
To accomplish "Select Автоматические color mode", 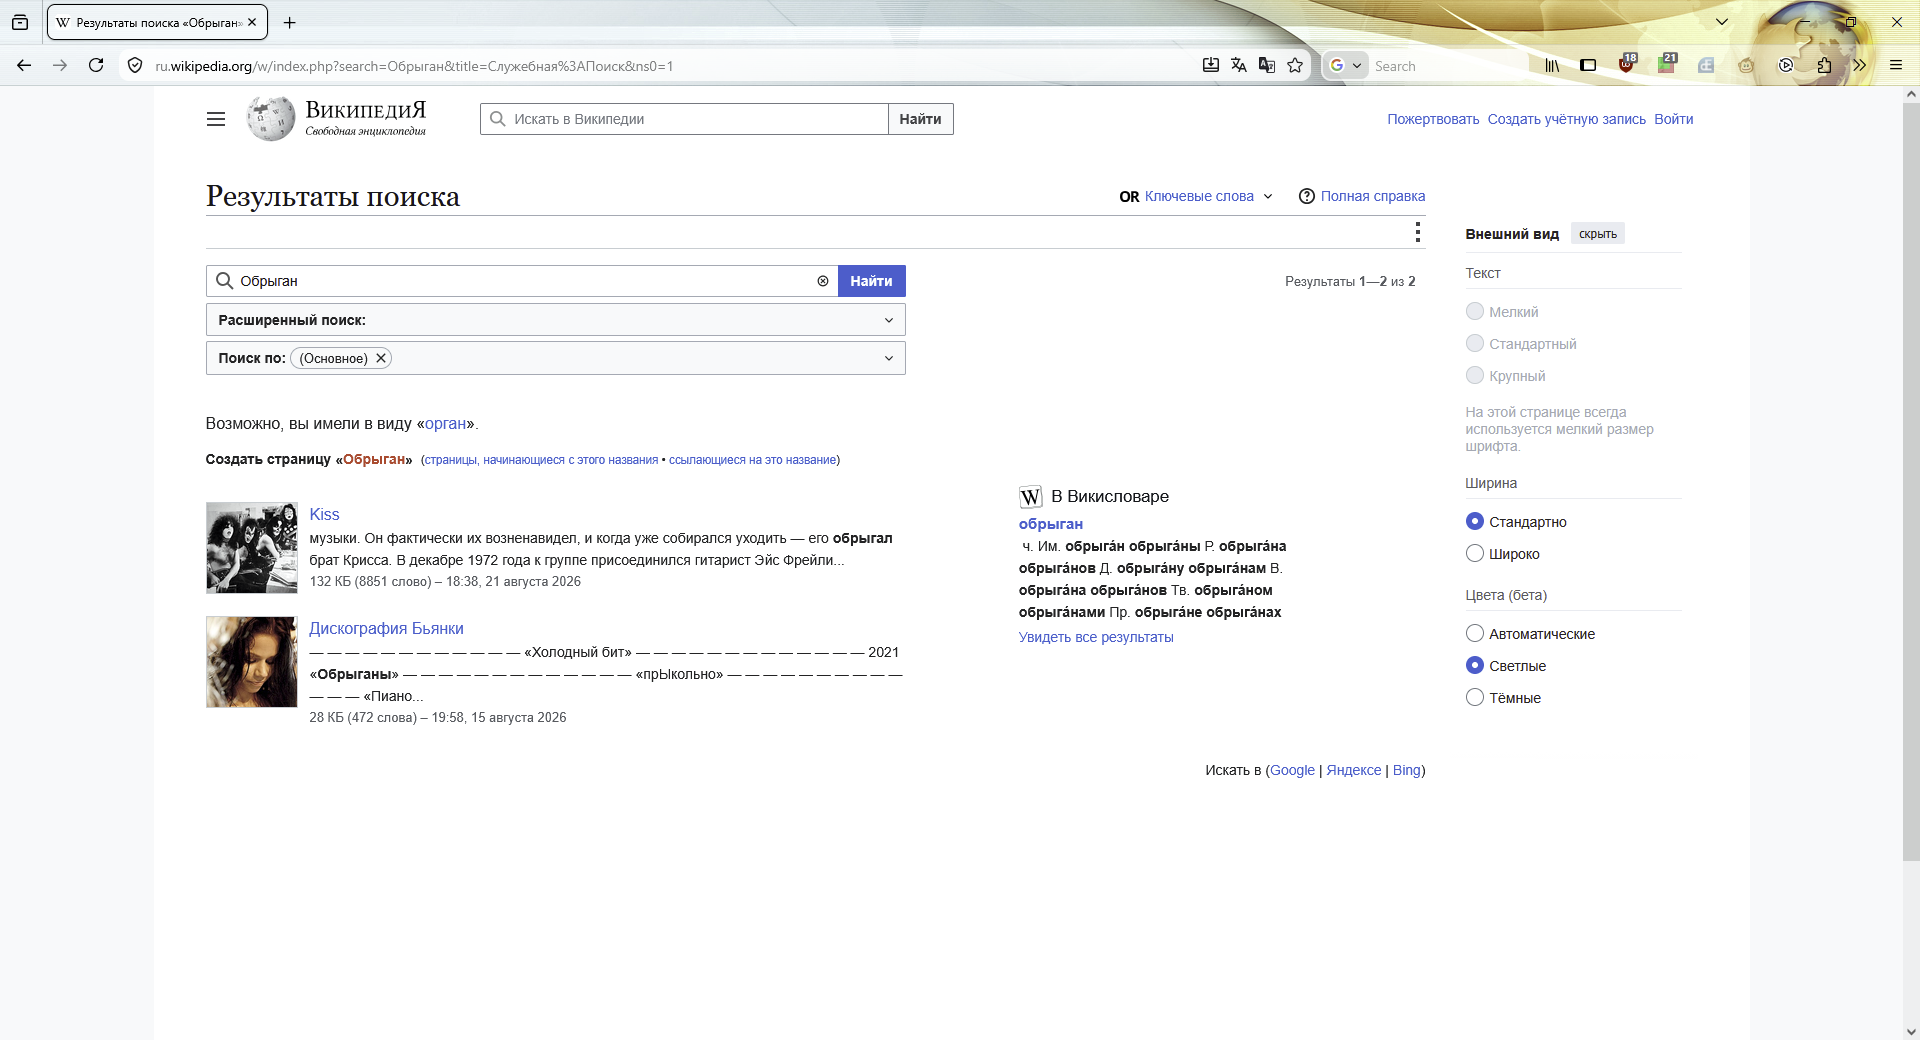I will [1475, 633].
